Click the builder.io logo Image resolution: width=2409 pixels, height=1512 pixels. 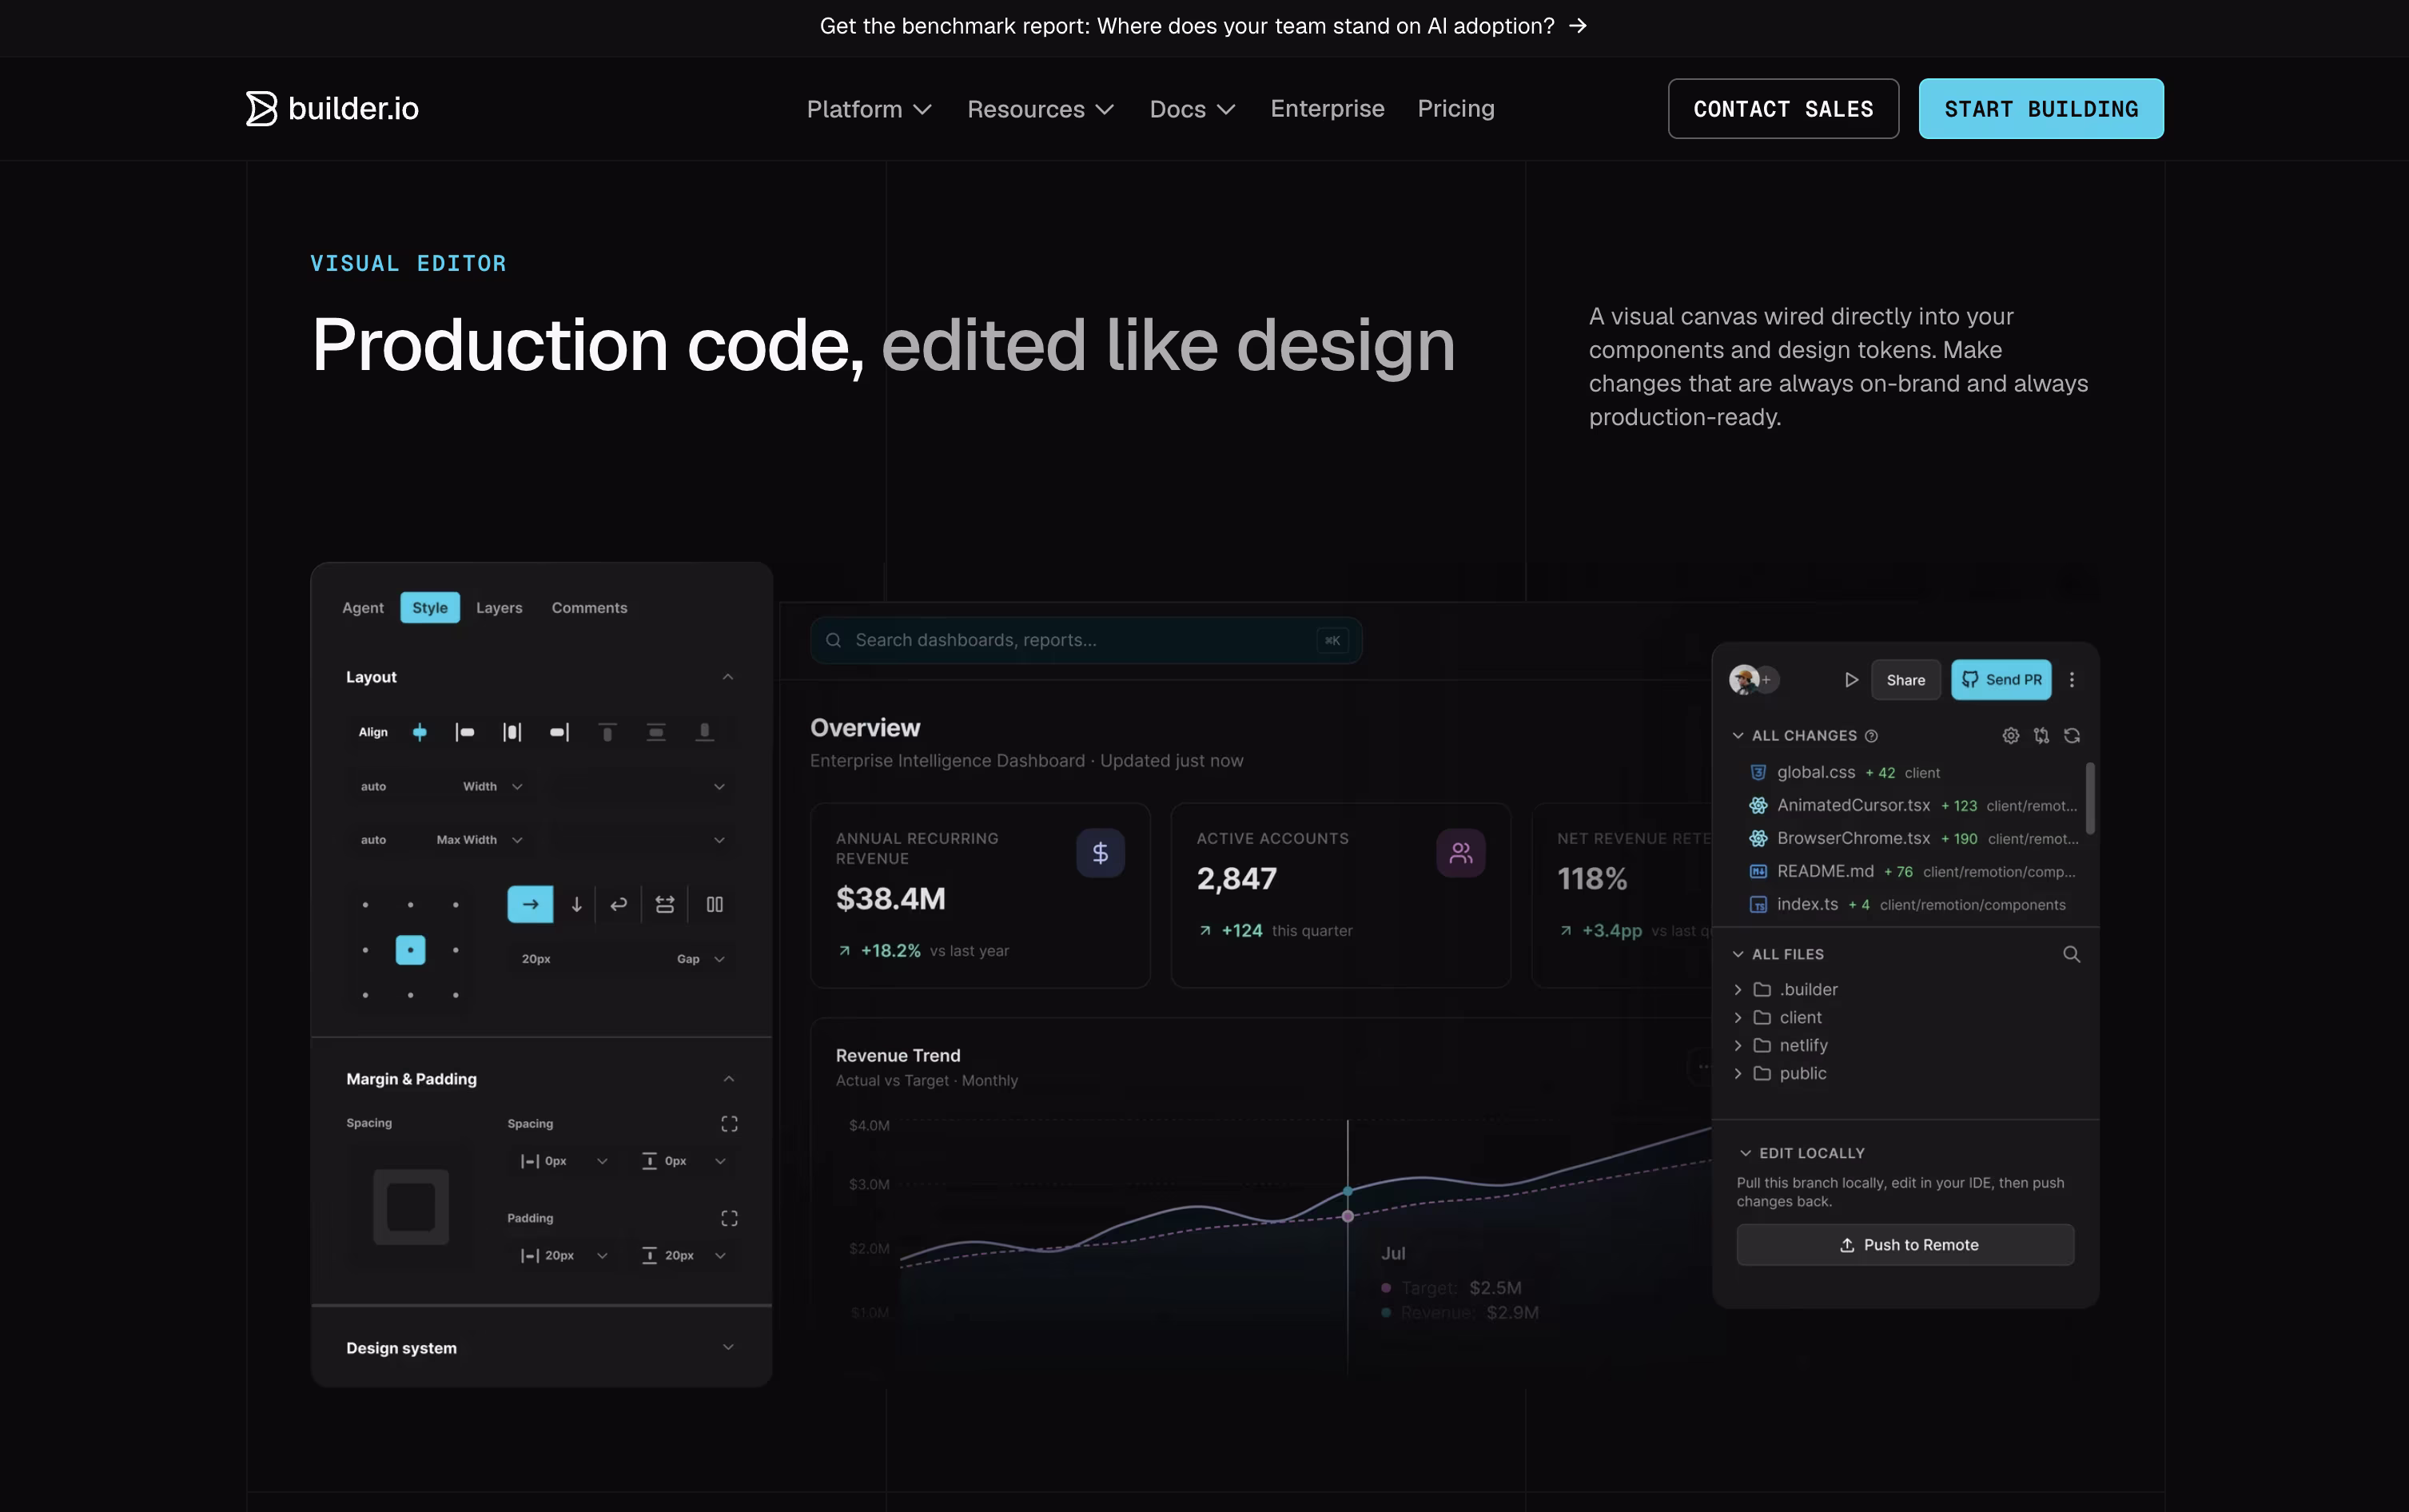pos(332,108)
